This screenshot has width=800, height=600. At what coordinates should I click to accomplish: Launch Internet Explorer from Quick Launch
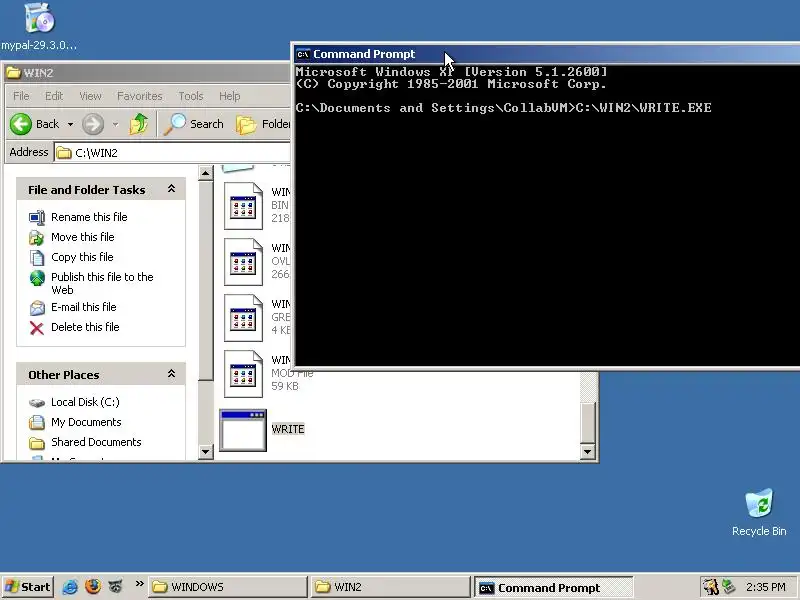(x=70, y=587)
